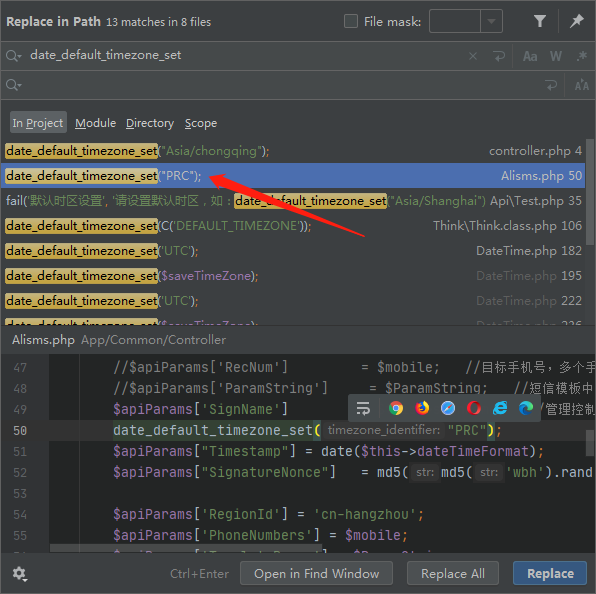The height and width of the screenshot is (594, 596).
Task: Click line 51 Timestamp code line
Action: pos(328,451)
